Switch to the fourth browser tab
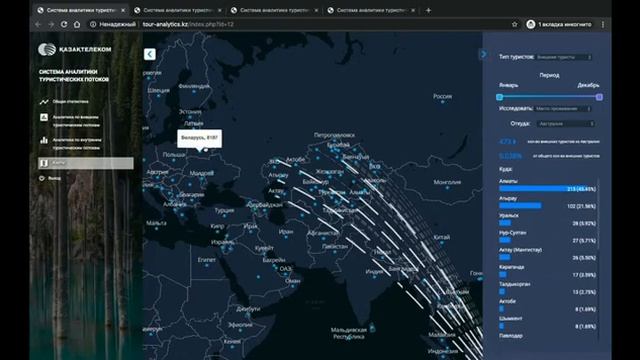Screen dimensions: 640x360 (x=371, y=10)
